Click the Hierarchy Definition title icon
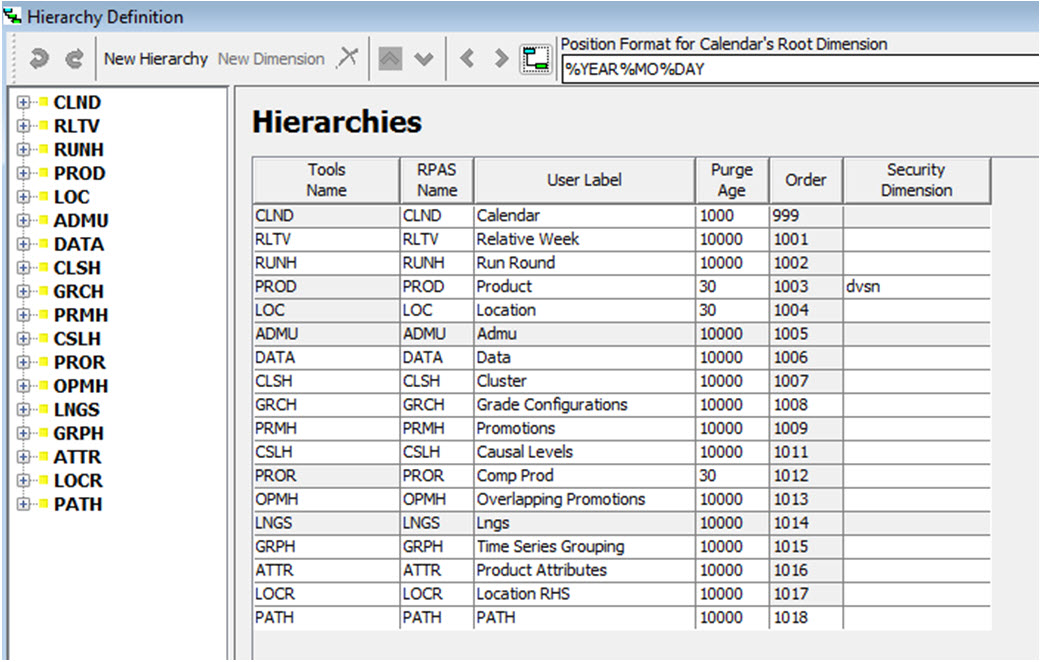This screenshot has width=1041, height=662. [x=13, y=15]
